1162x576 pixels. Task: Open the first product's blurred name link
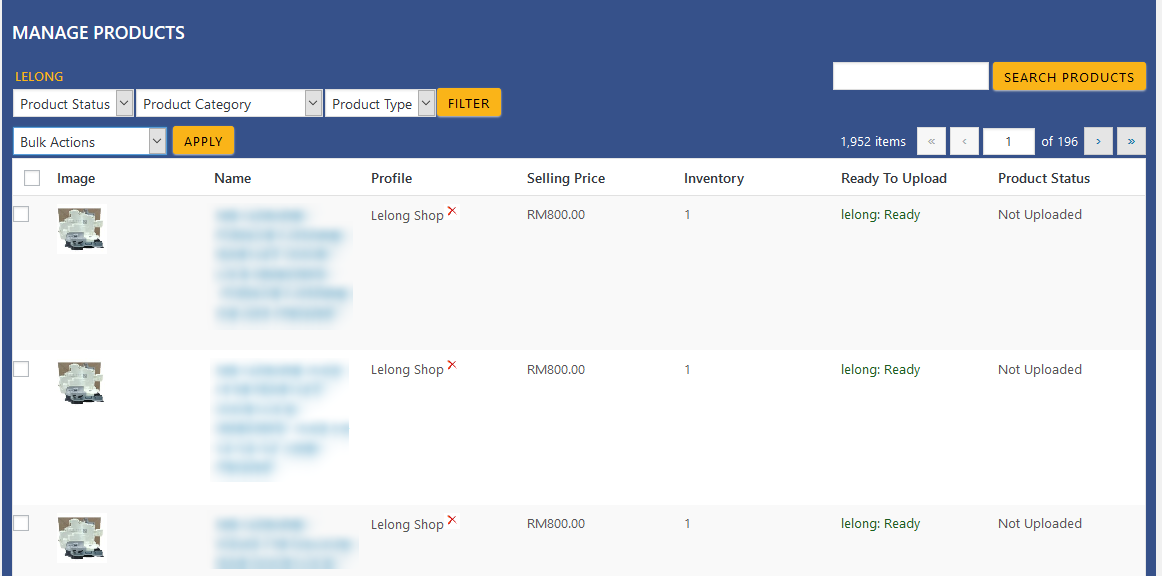click(283, 265)
